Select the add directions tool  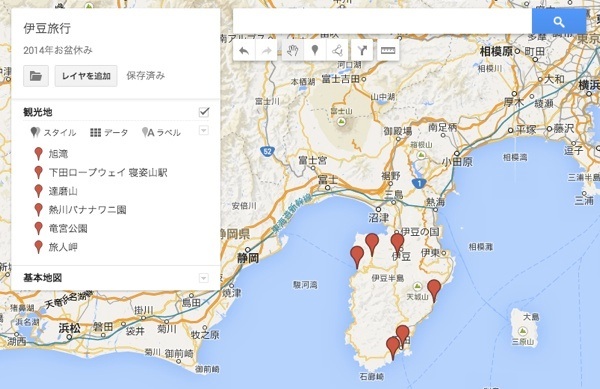362,50
